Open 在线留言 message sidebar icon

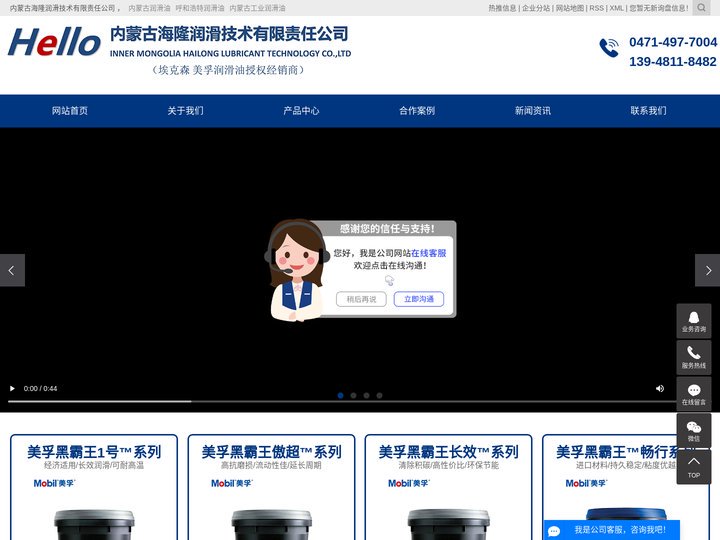693,394
